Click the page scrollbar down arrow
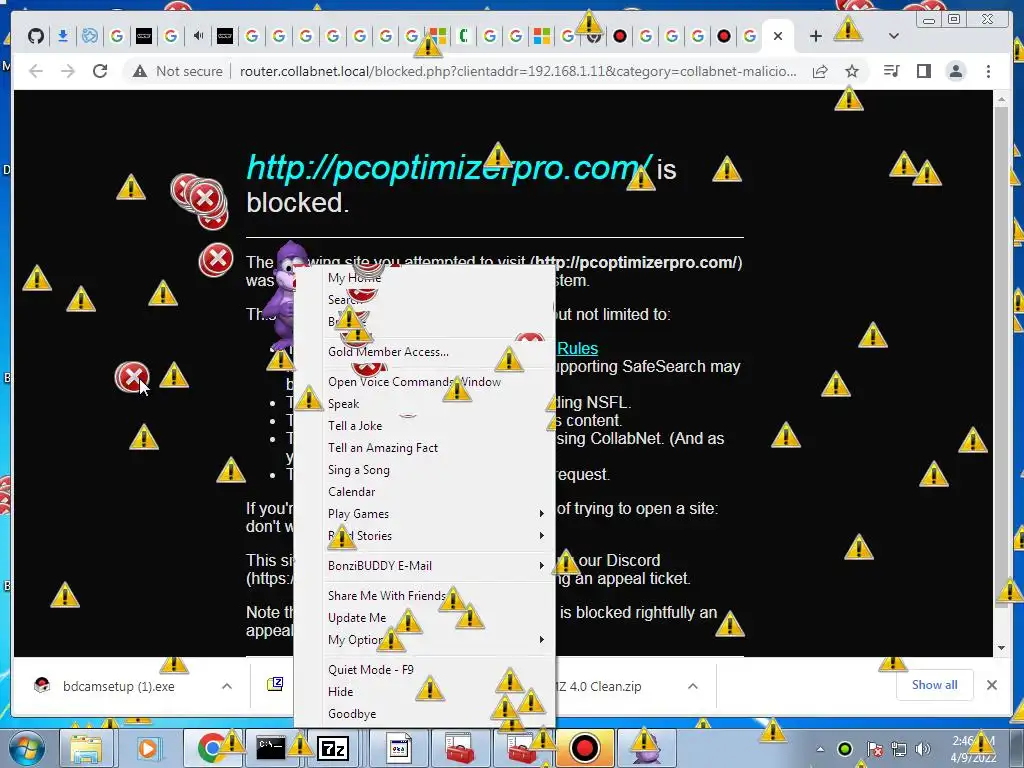 click(x=1002, y=648)
